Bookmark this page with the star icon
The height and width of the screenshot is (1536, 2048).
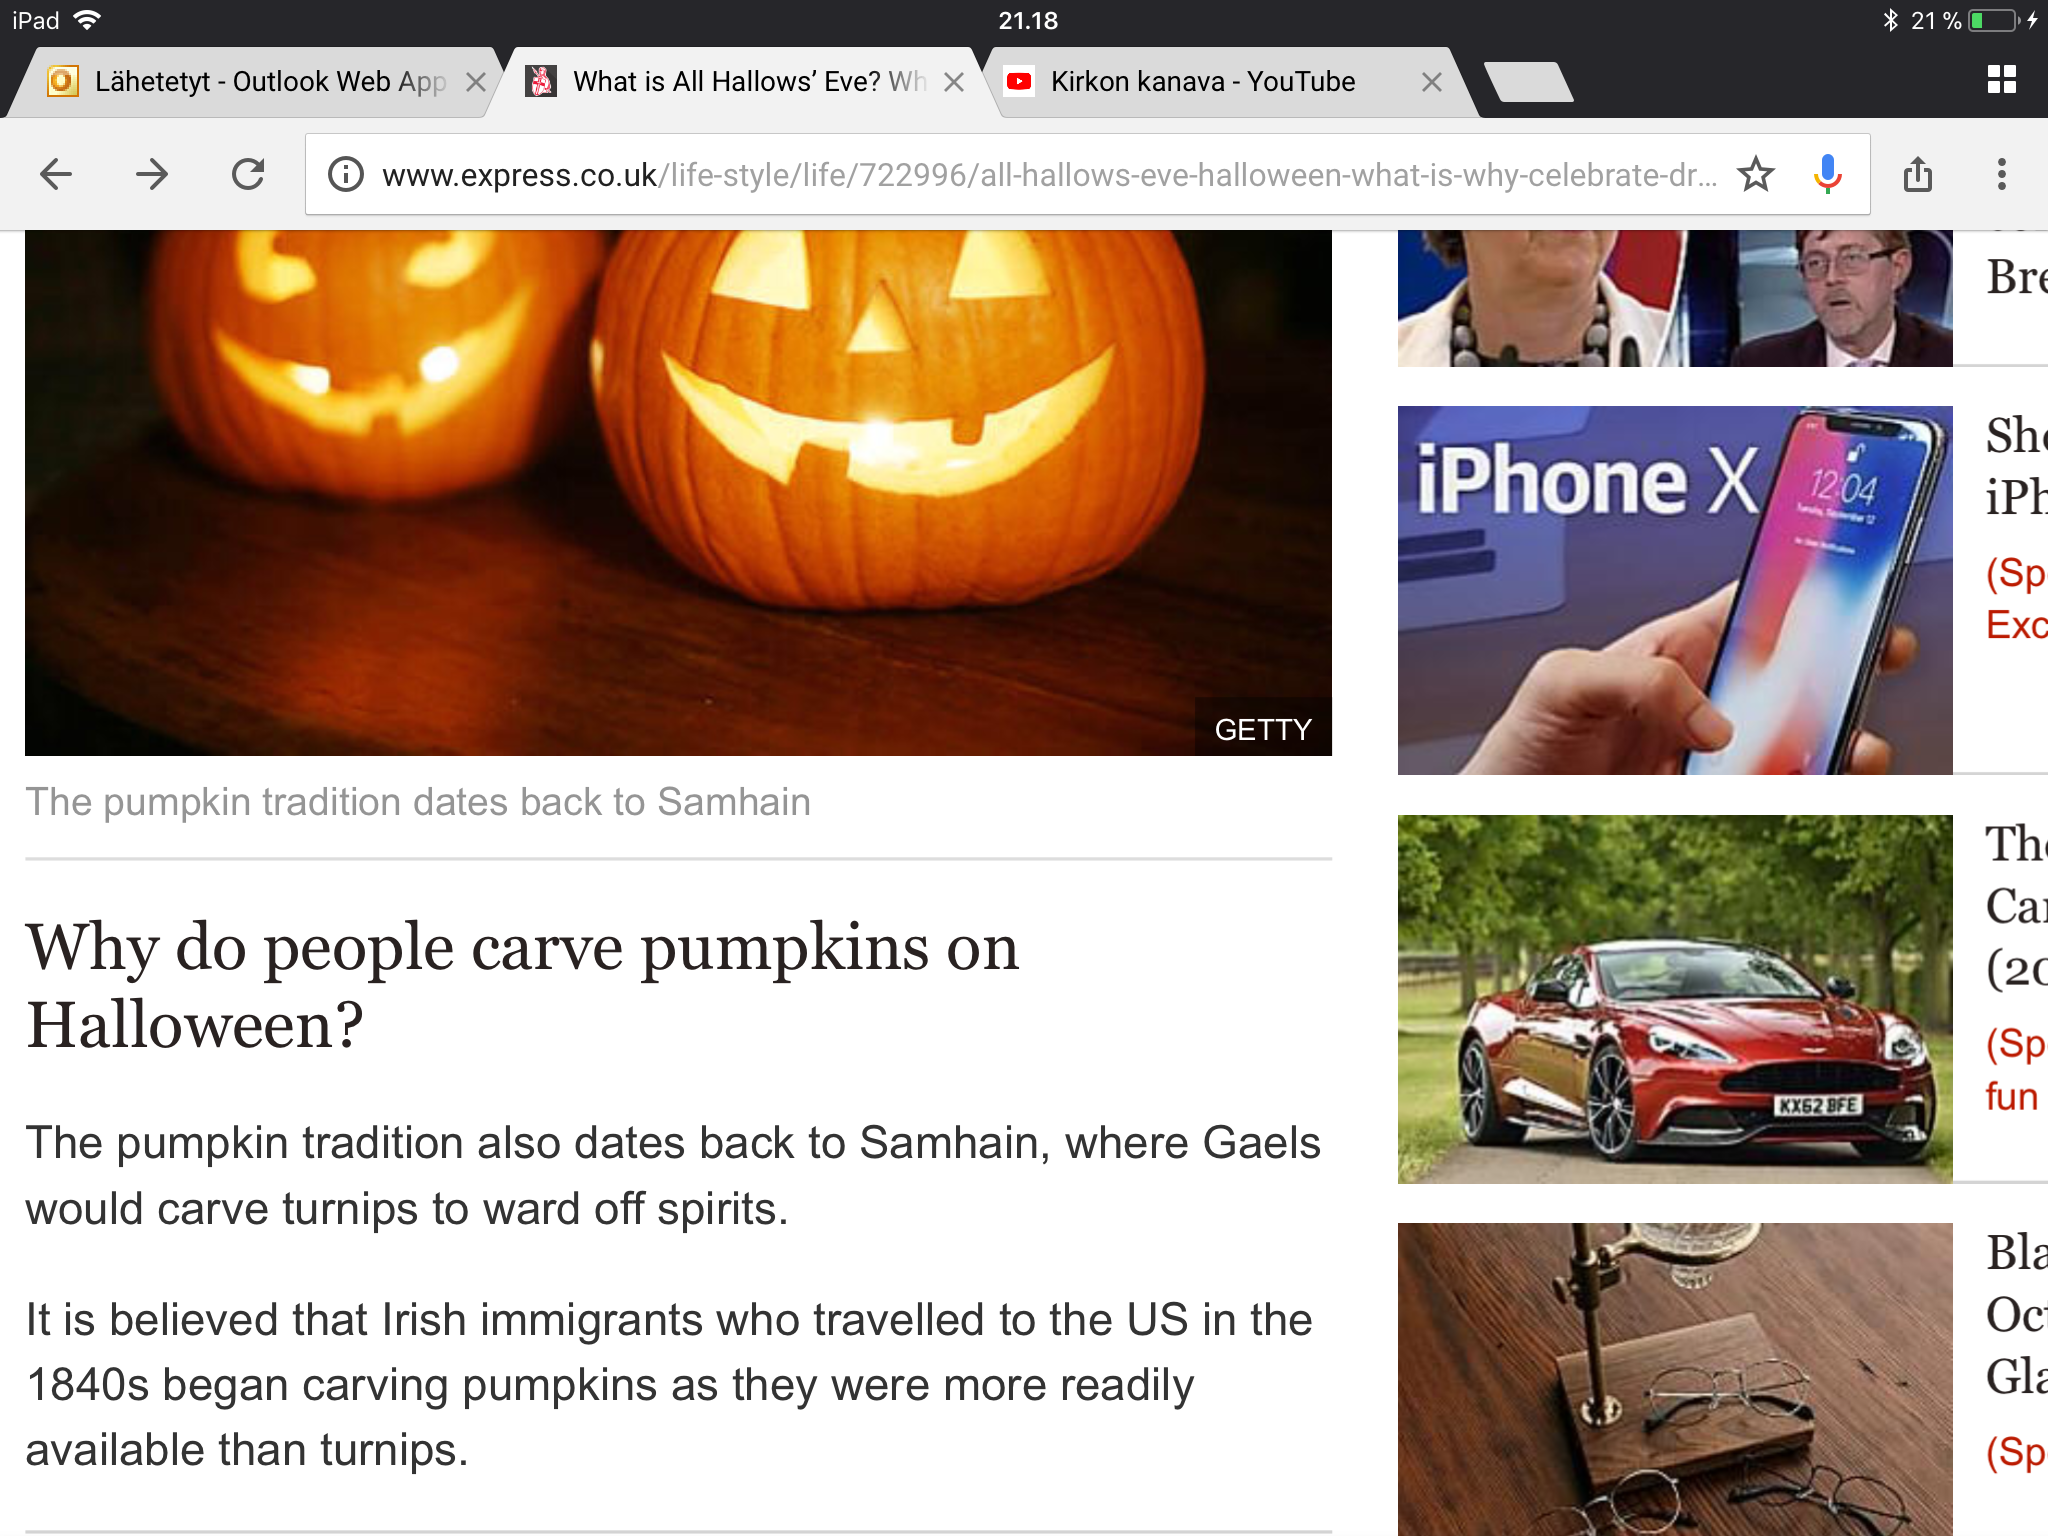1756,175
